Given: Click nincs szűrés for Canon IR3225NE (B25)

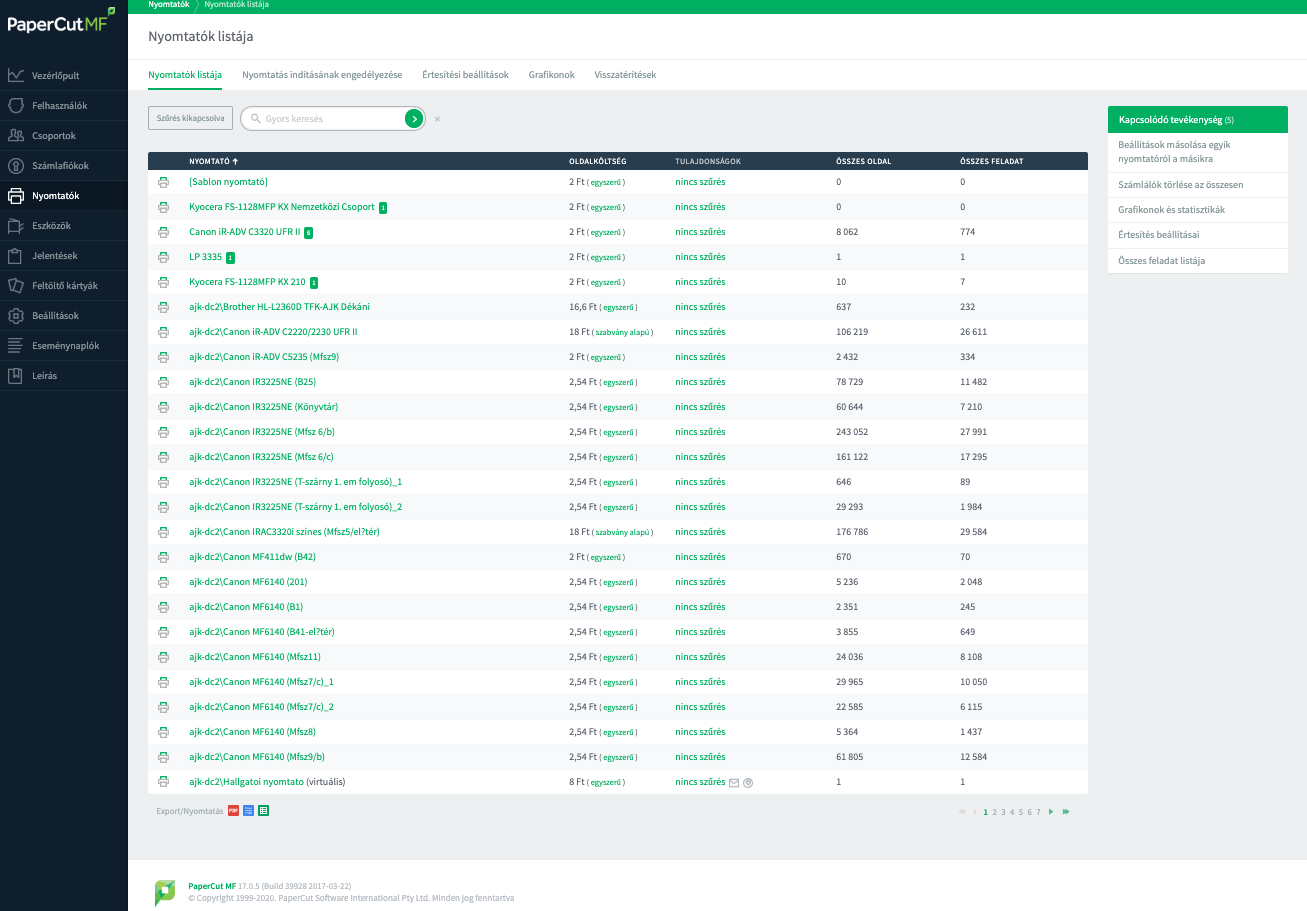Looking at the screenshot, I should (x=700, y=382).
